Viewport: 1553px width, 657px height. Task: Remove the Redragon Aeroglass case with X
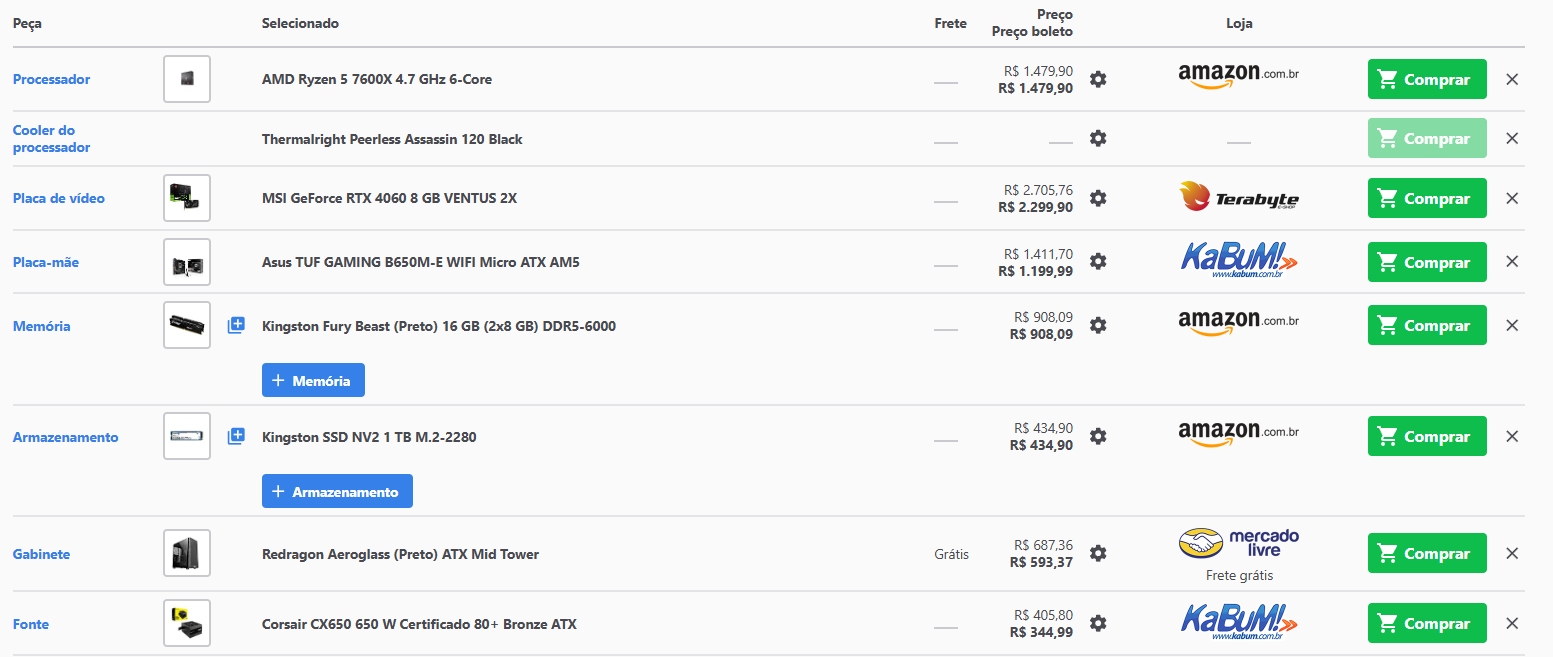[1512, 553]
